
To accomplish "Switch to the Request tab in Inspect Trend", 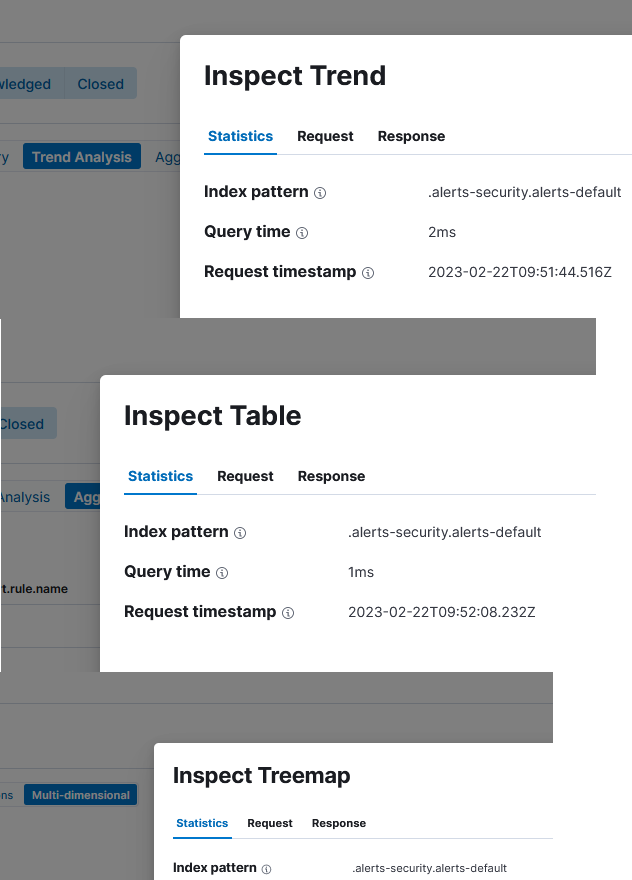I will tap(325, 136).
